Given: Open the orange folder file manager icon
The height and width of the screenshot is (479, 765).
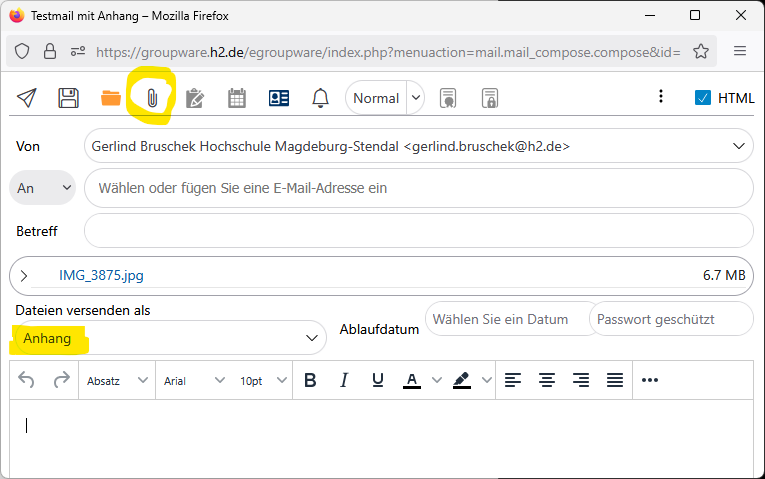Looking at the screenshot, I should pyautogui.click(x=111, y=98).
